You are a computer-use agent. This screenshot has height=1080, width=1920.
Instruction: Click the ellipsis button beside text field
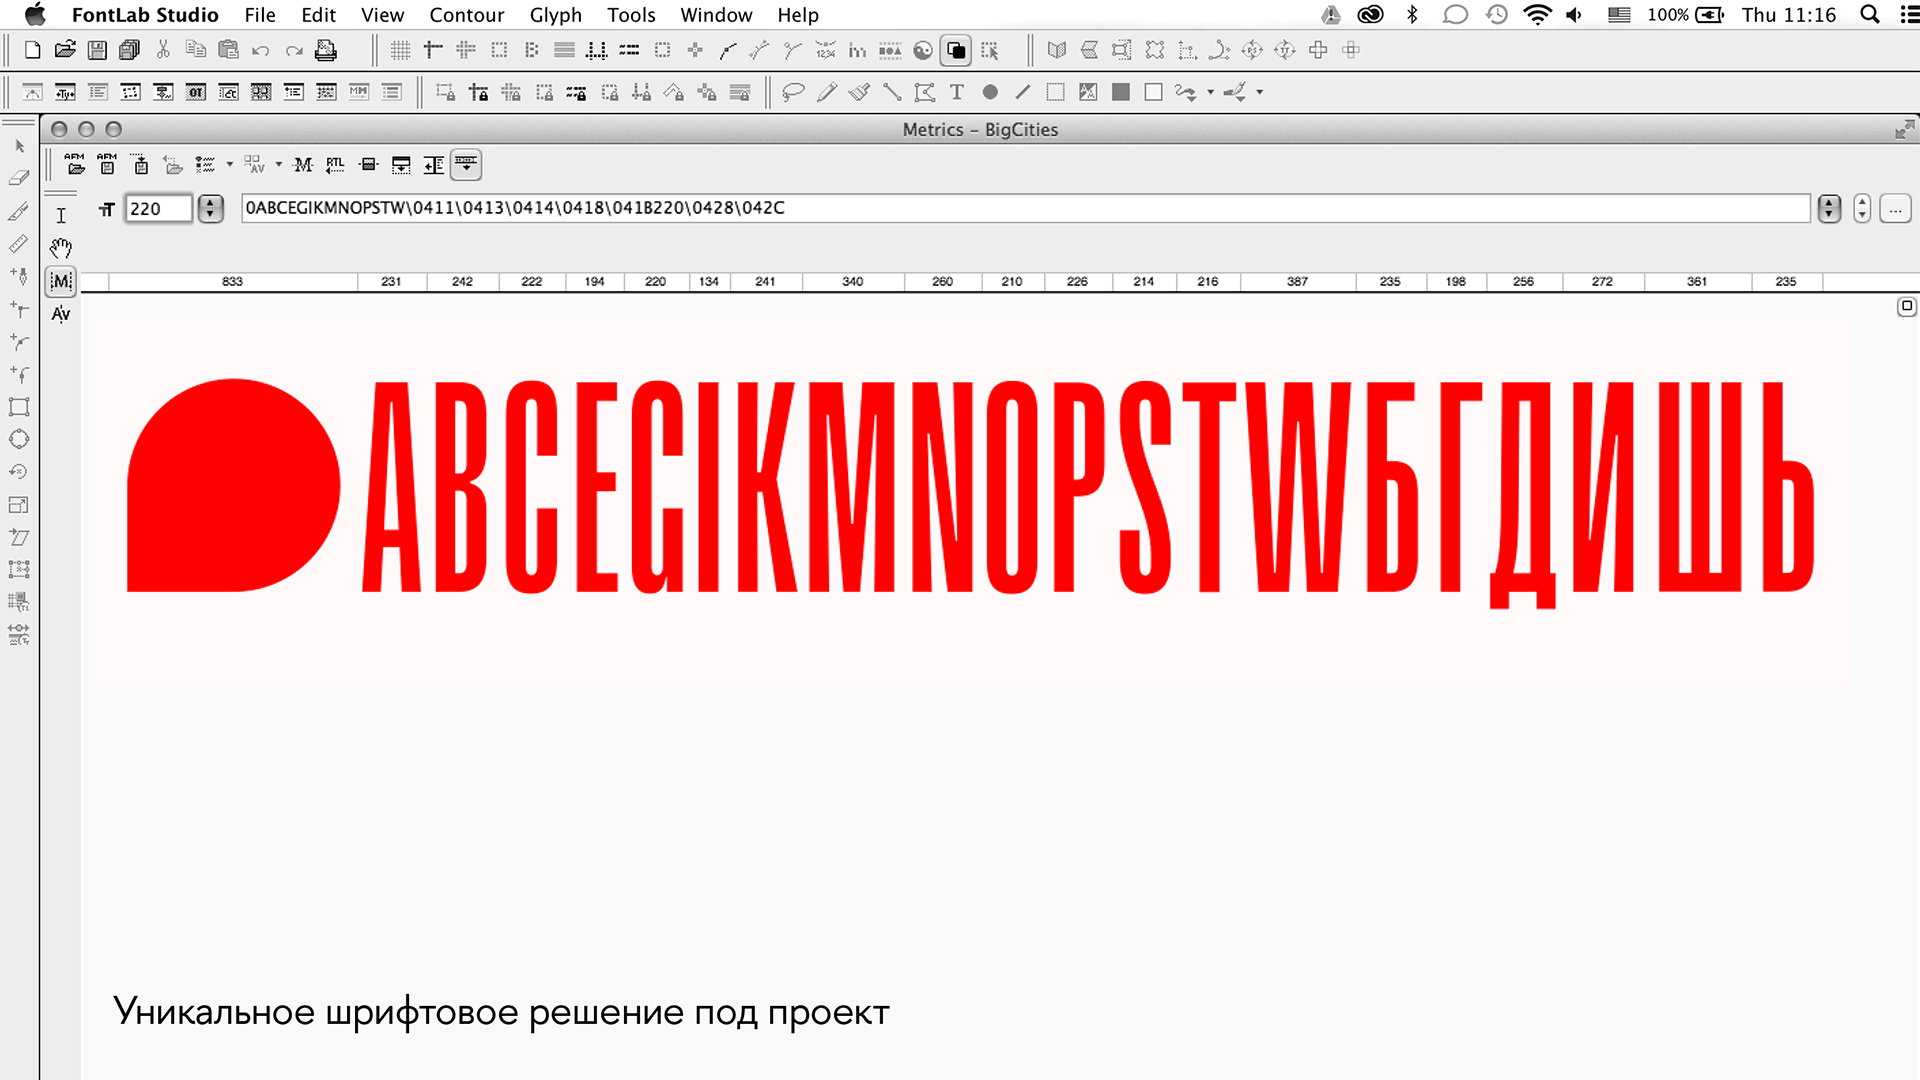(1895, 208)
